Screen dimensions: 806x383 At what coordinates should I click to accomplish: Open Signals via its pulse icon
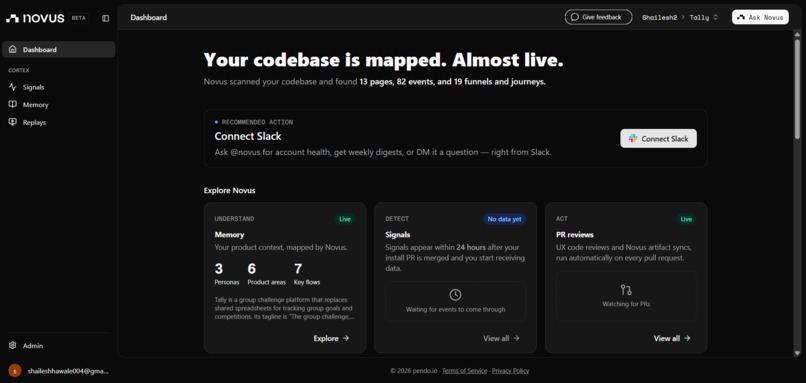(13, 87)
